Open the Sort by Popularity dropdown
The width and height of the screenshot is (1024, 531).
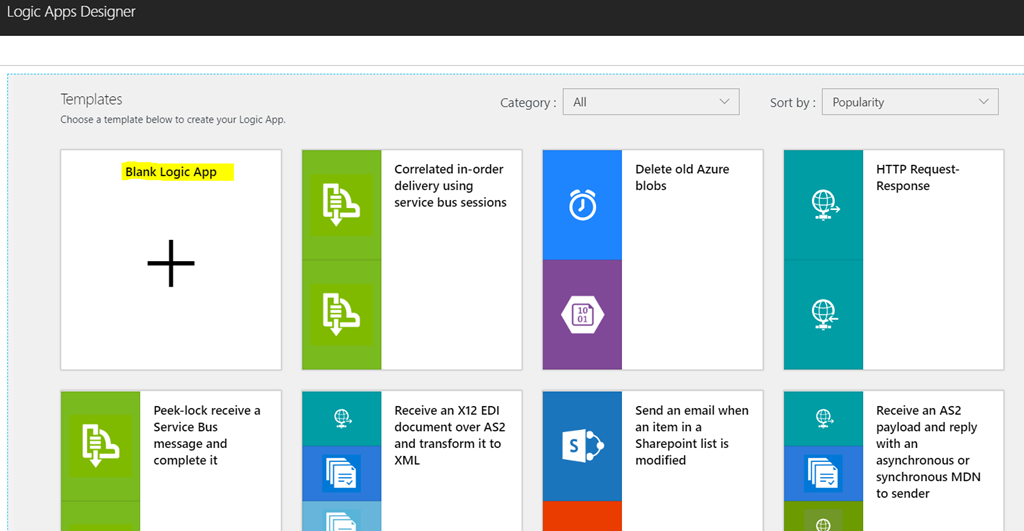pyautogui.click(x=909, y=102)
